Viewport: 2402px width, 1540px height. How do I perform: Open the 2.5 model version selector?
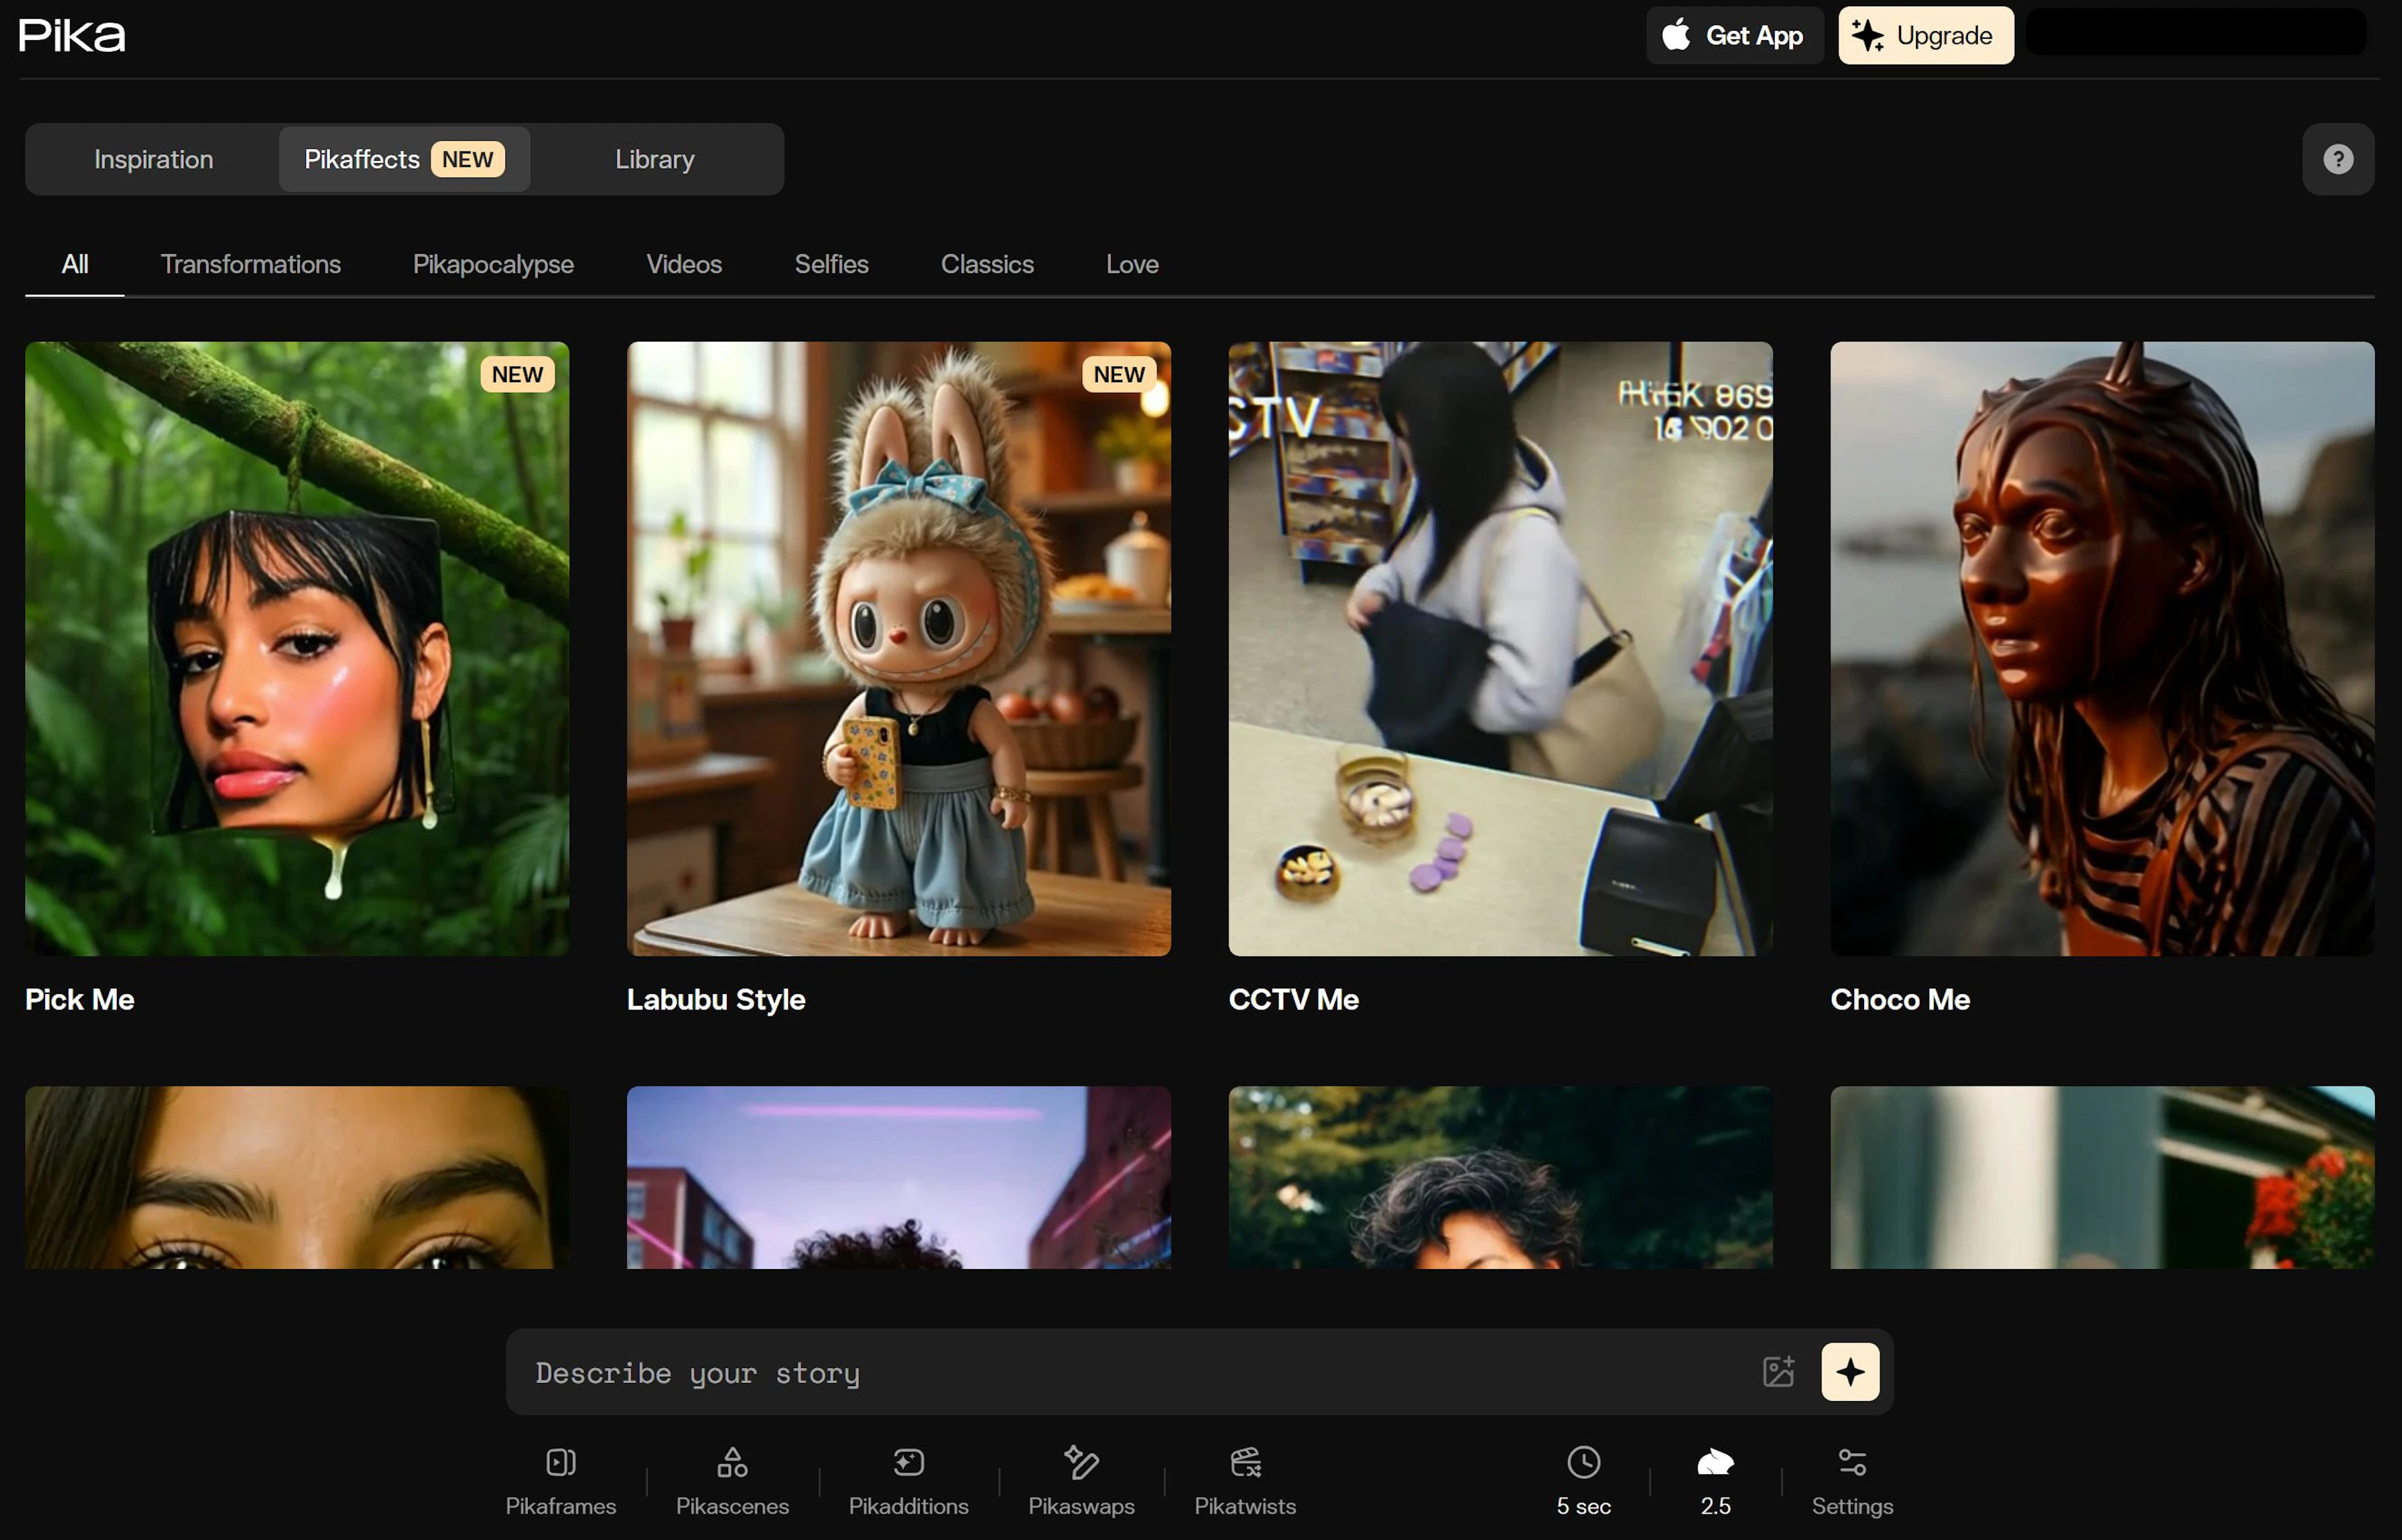pyautogui.click(x=1715, y=1480)
